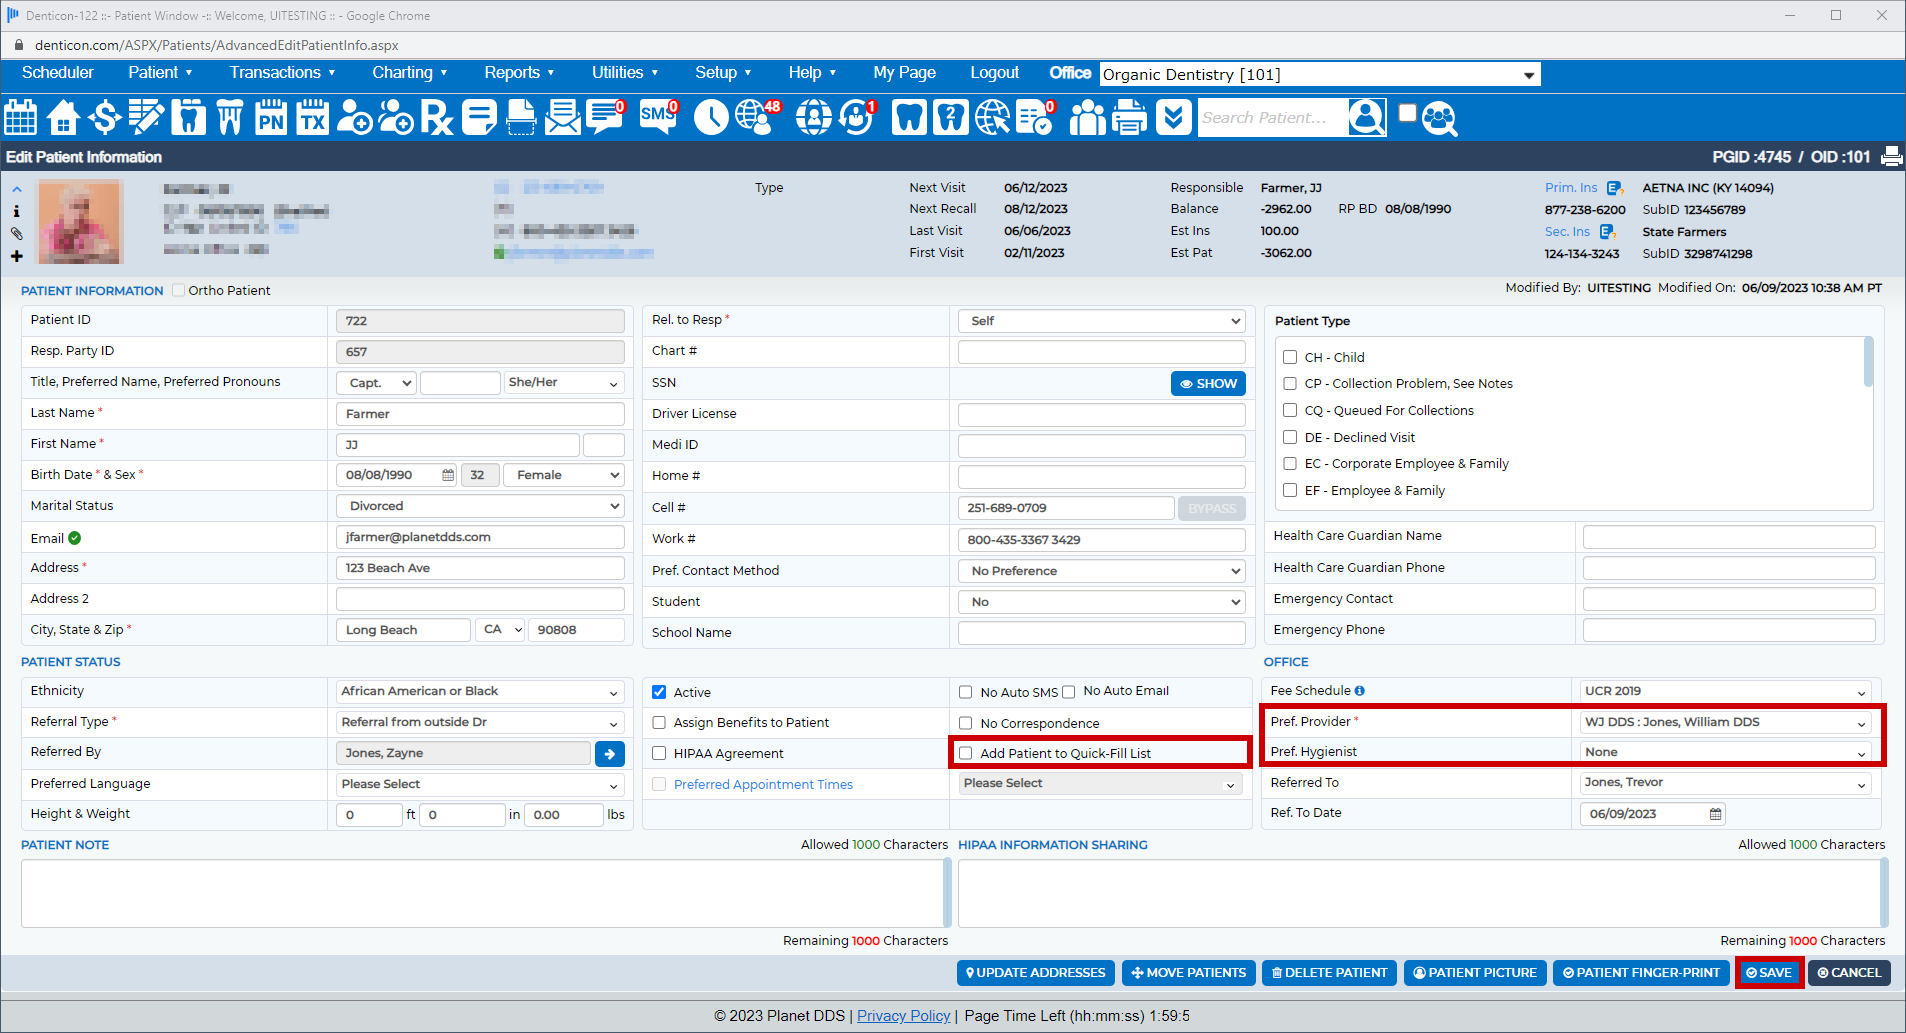This screenshot has height=1033, width=1906.
Task: Uncheck the Active checkbox
Action: coord(659,692)
